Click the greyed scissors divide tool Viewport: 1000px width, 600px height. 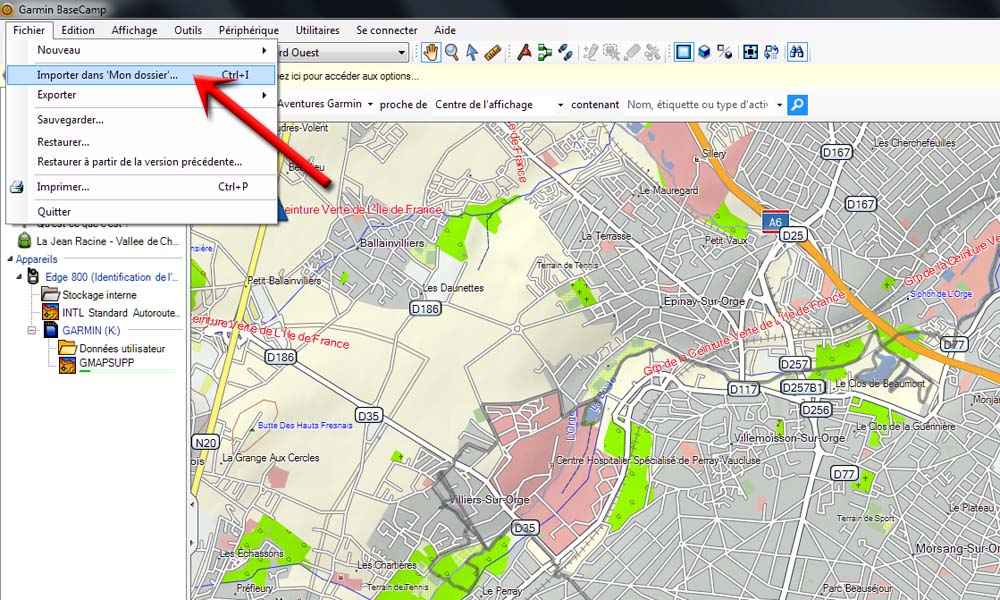pyautogui.click(x=652, y=52)
